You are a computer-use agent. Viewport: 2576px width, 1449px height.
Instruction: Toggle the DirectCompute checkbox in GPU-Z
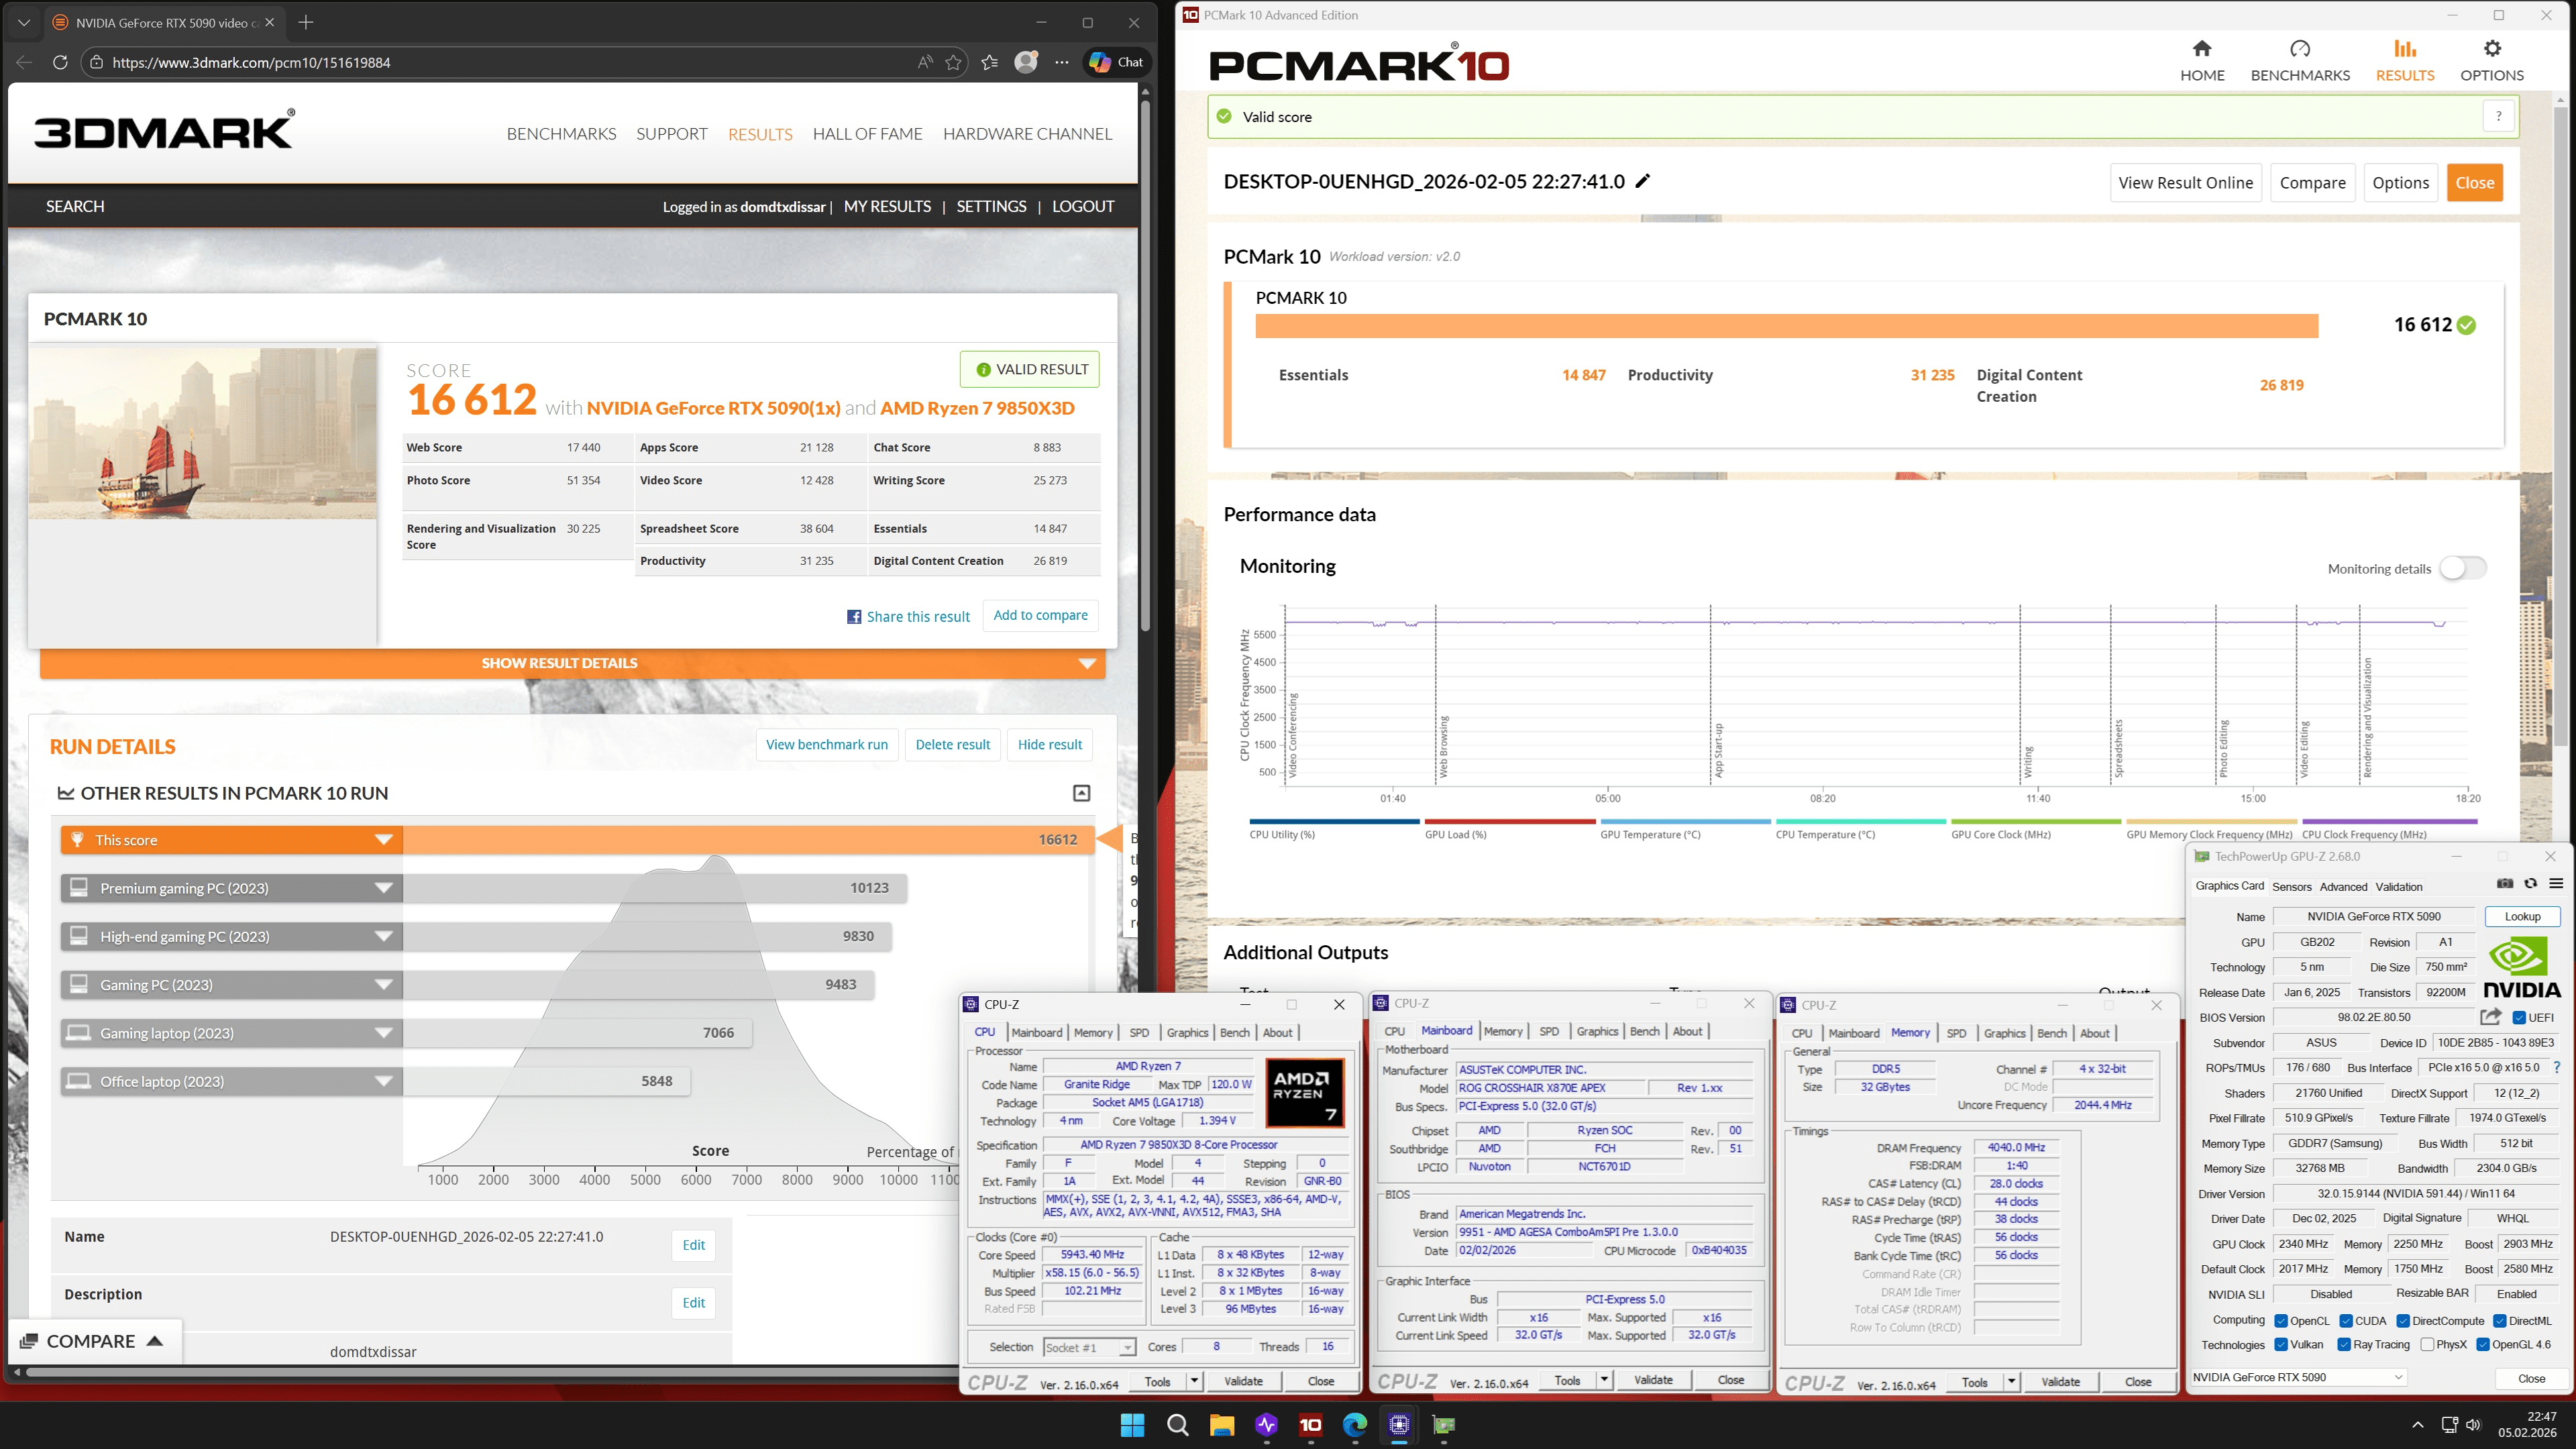click(x=2403, y=1321)
